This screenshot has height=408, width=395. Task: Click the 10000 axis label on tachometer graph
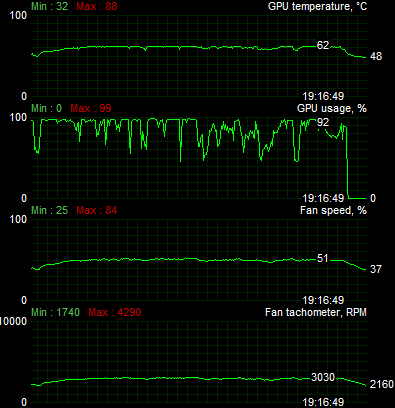tap(13, 321)
